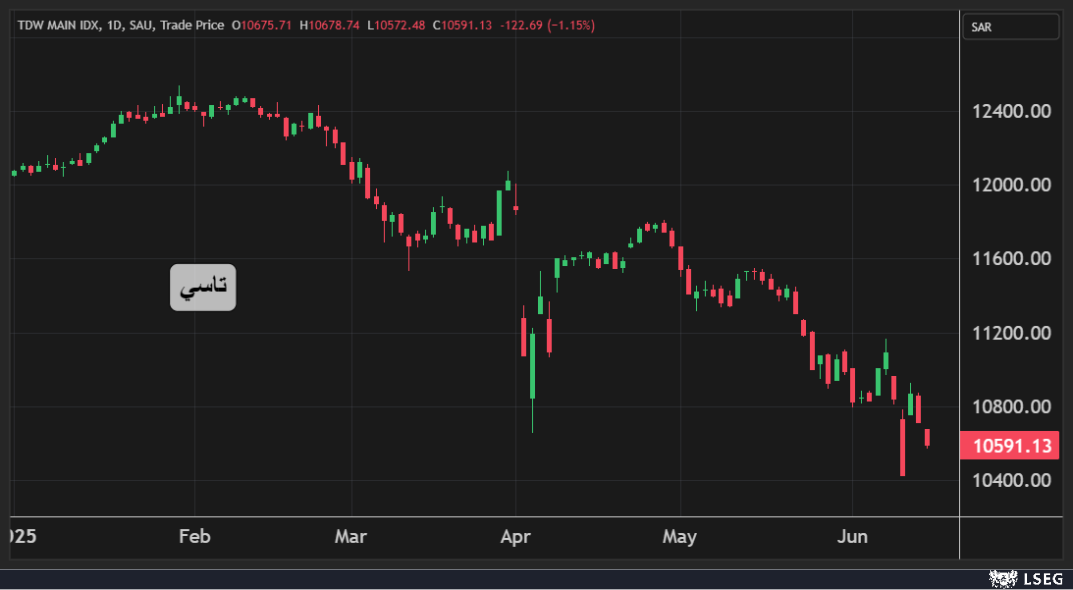Screen dimensions: 1073x590
Task: Click the 11200.00 price axis label
Action: pos(1011,333)
